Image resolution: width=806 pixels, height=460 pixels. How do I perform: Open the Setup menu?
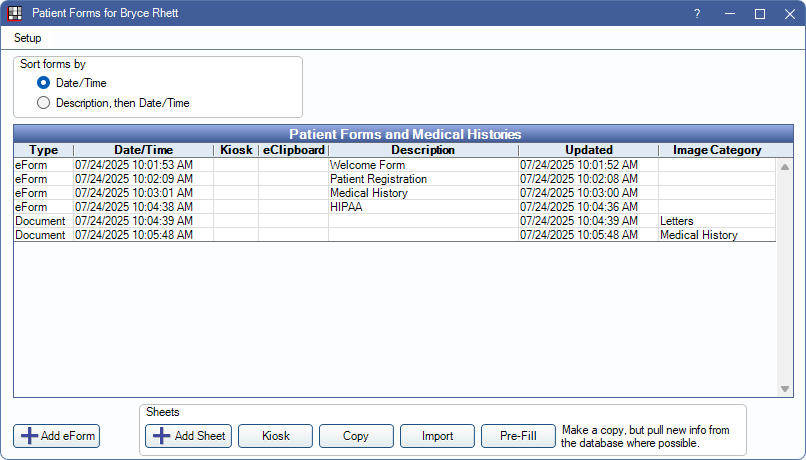pyautogui.click(x=27, y=38)
